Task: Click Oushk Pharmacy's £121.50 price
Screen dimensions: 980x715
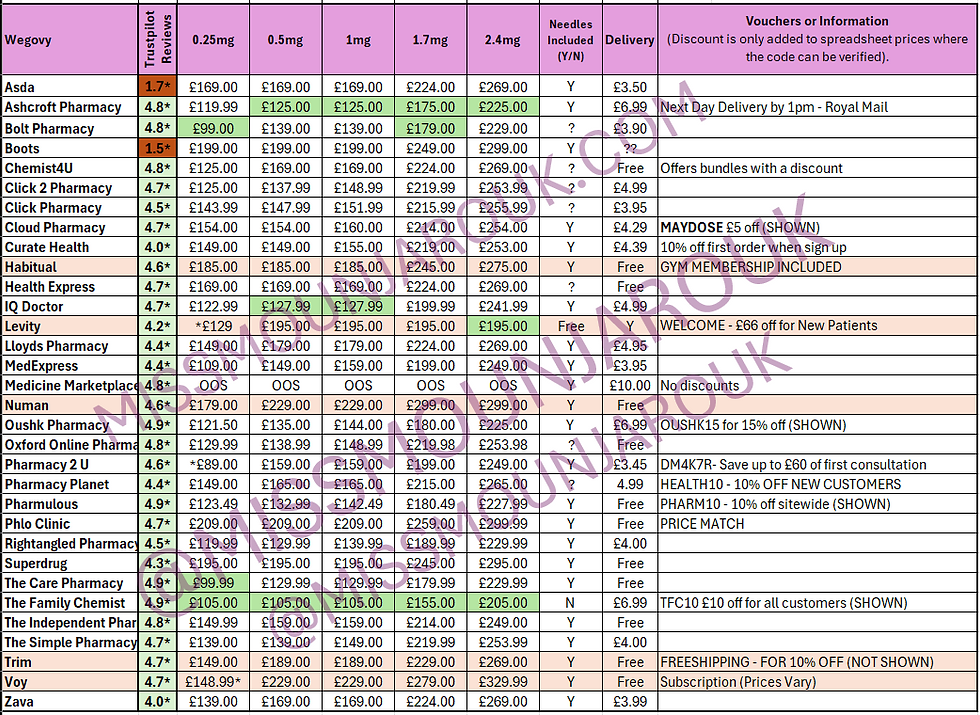Action: (x=213, y=425)
